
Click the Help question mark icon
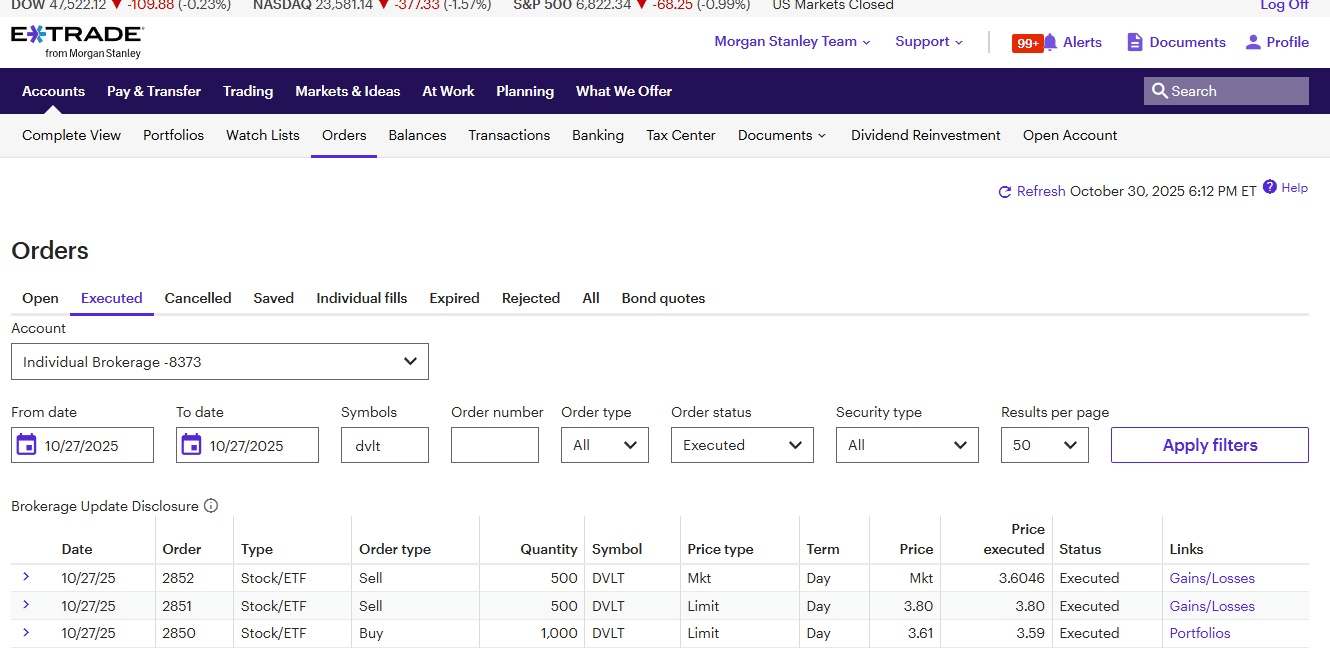coord(1270,187)
